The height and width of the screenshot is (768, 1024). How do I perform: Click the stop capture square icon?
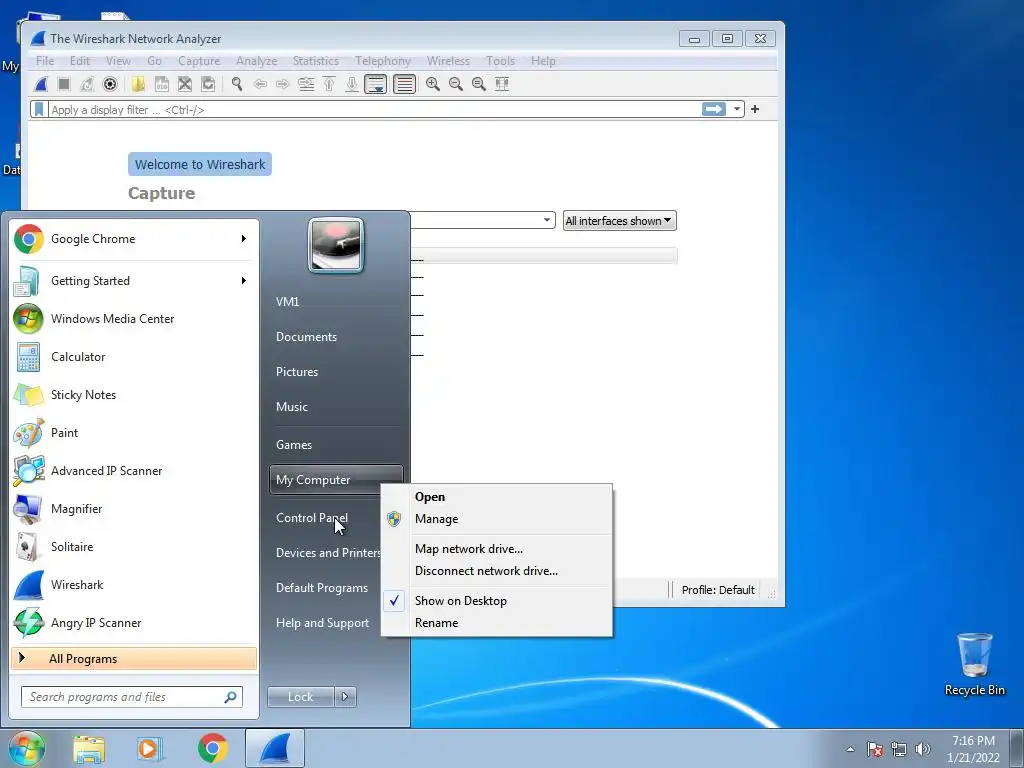64,84
